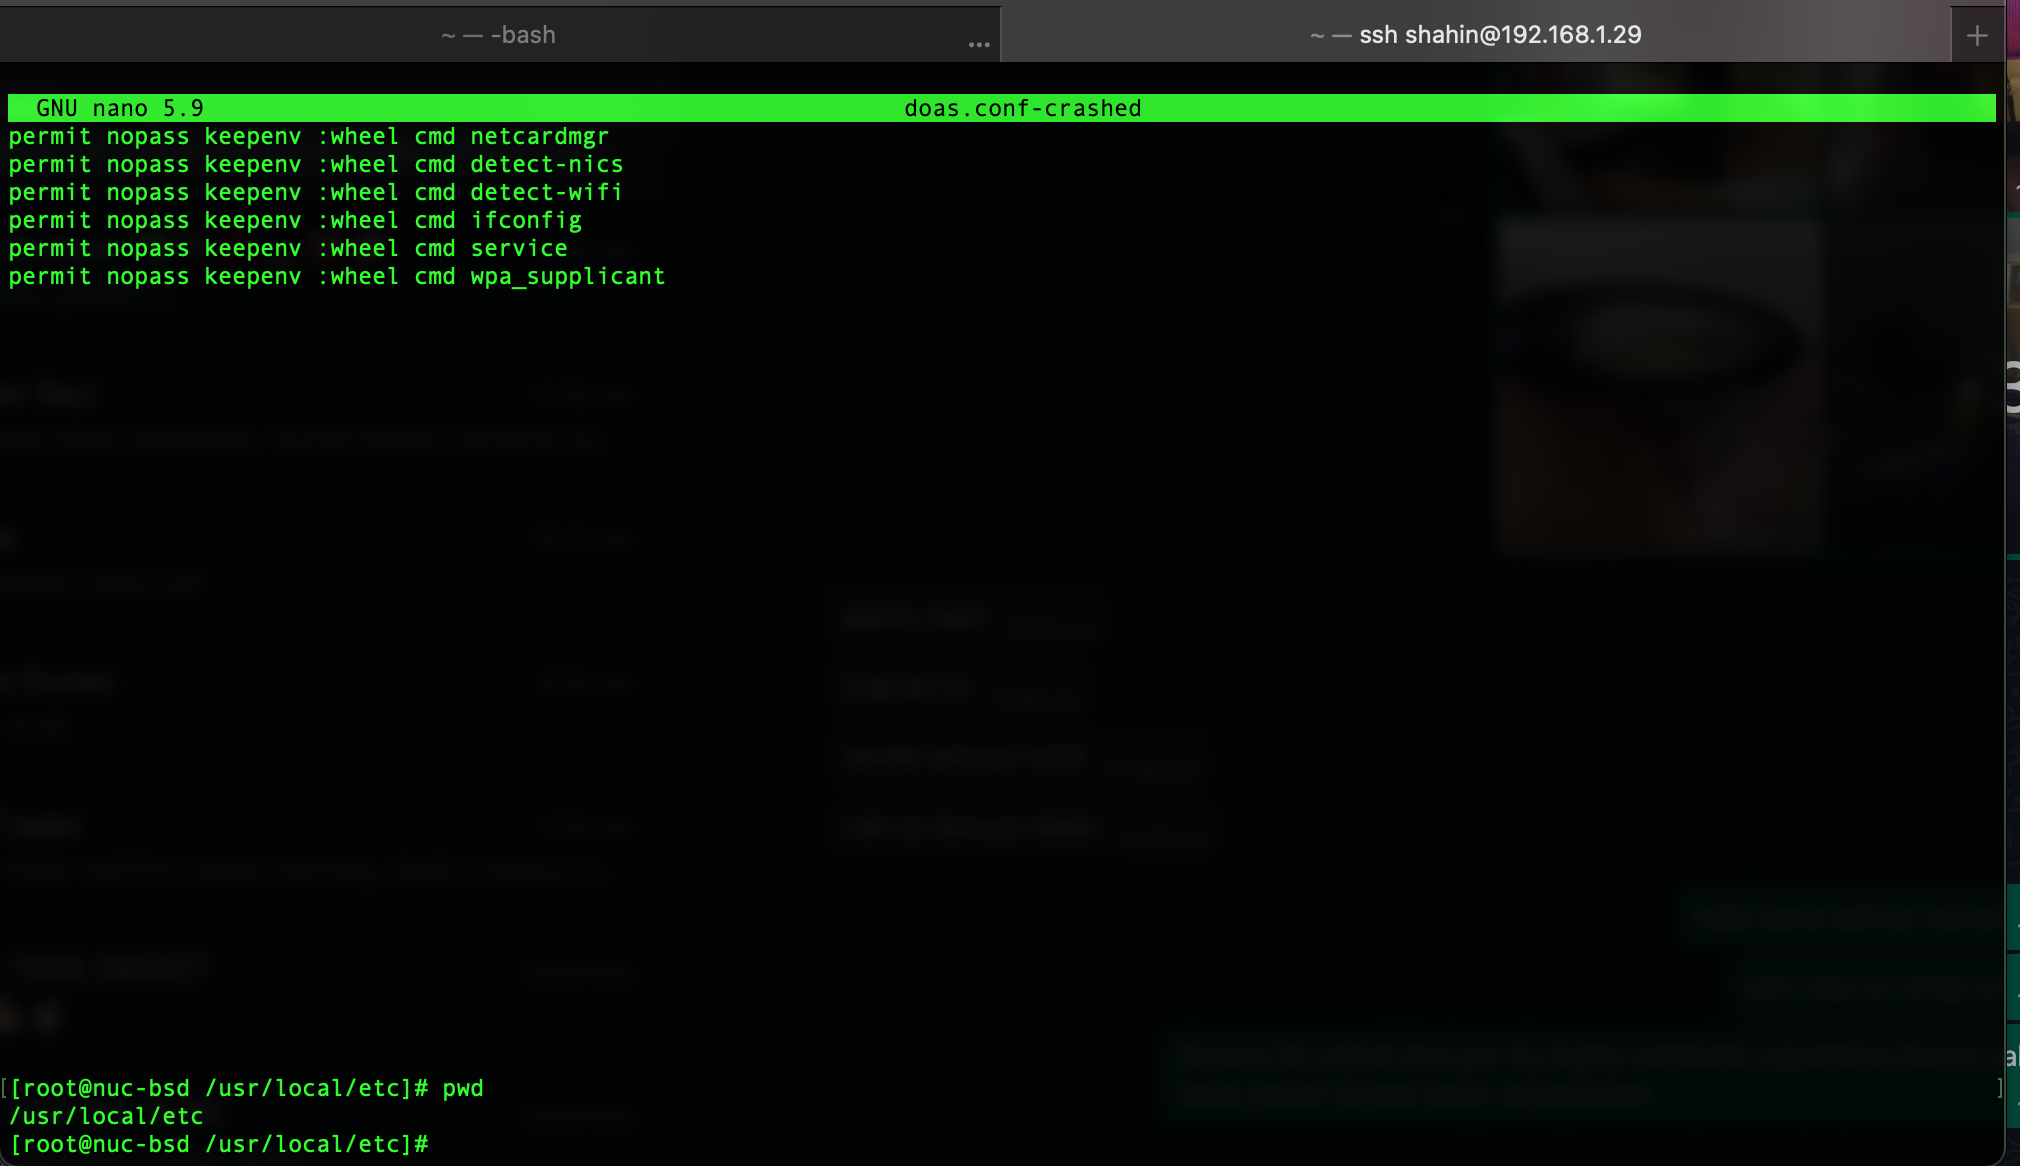Click the ellipsis activity indicator on bash tab
This screenshot has width=2020, height=1166.
[x=979, y=44]
